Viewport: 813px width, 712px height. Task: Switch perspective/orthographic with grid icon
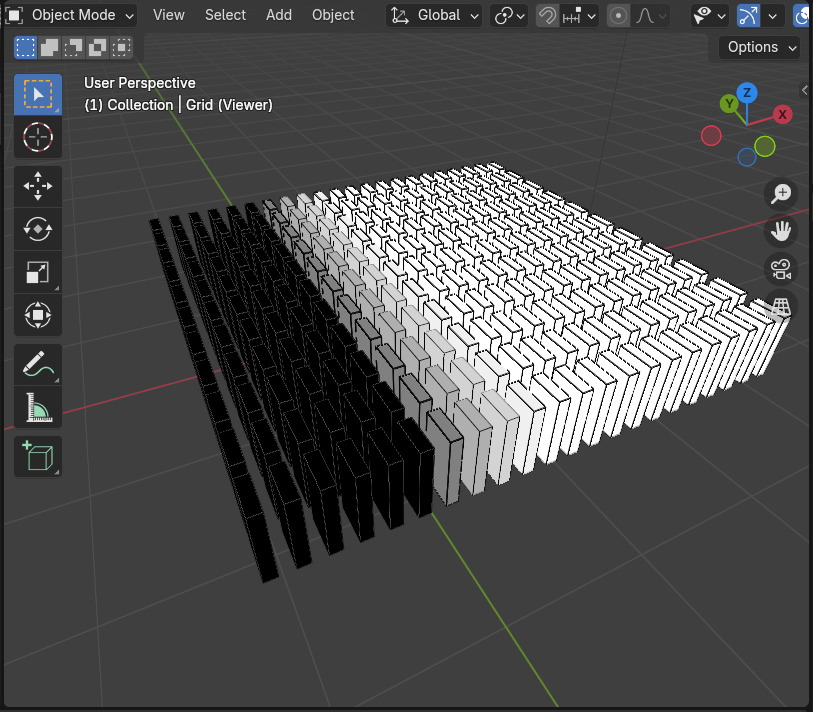pyautogui.click(x=781, y=307)
